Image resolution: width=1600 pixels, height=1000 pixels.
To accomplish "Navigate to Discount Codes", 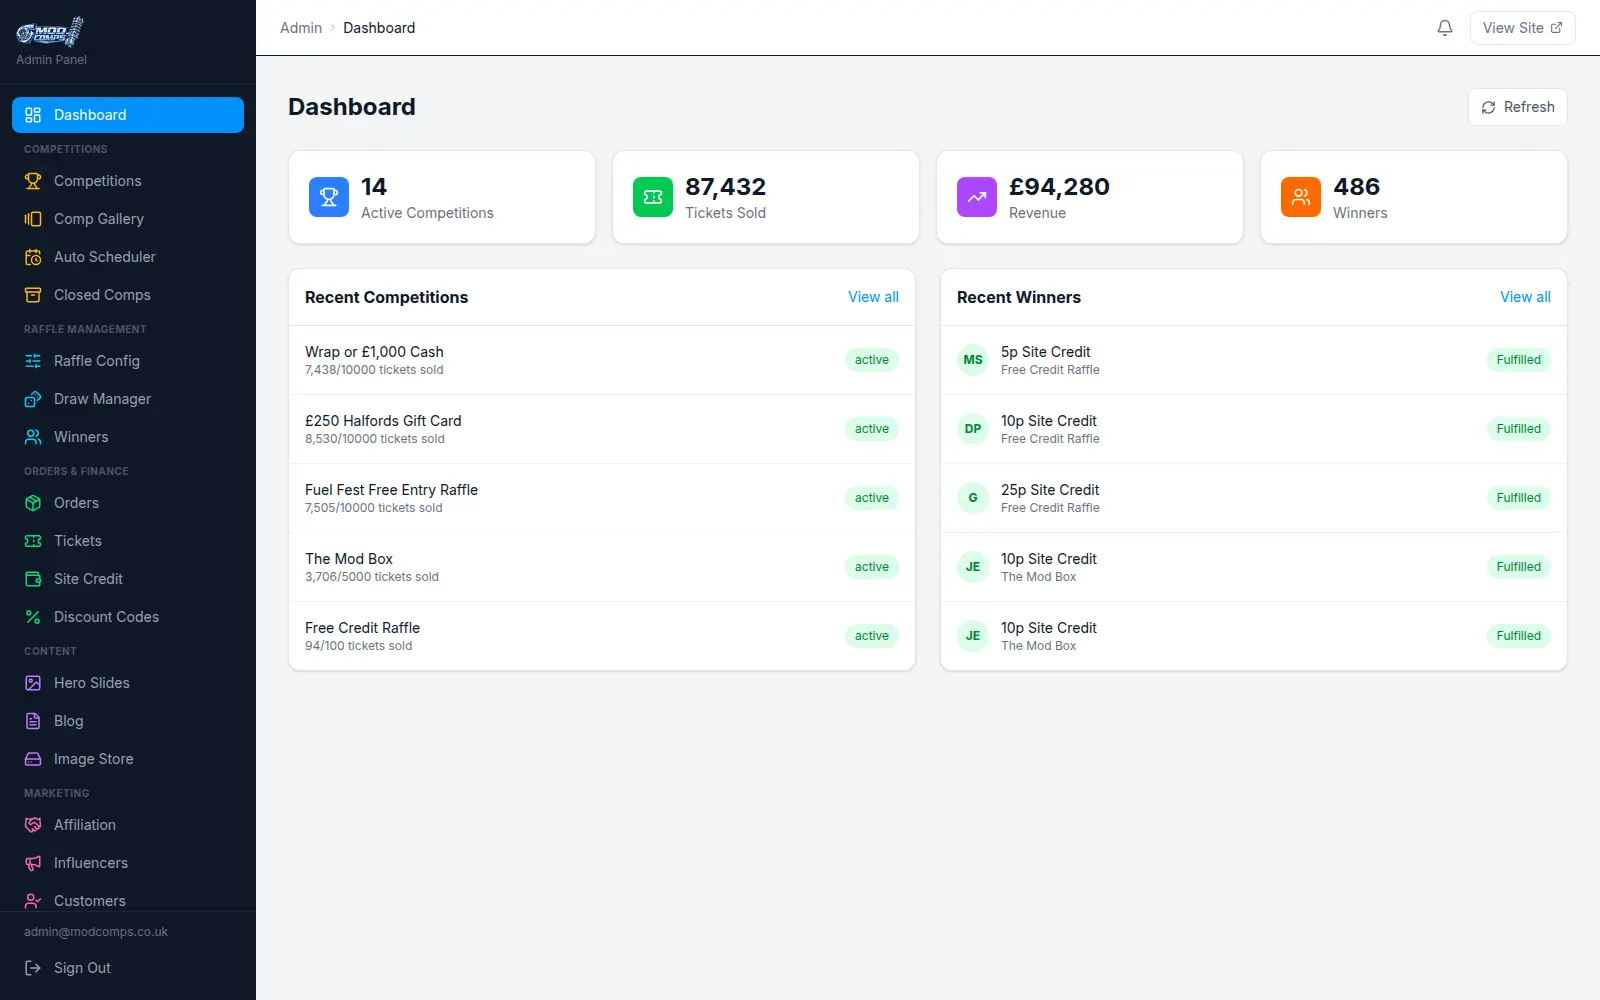I will (128, 617).
